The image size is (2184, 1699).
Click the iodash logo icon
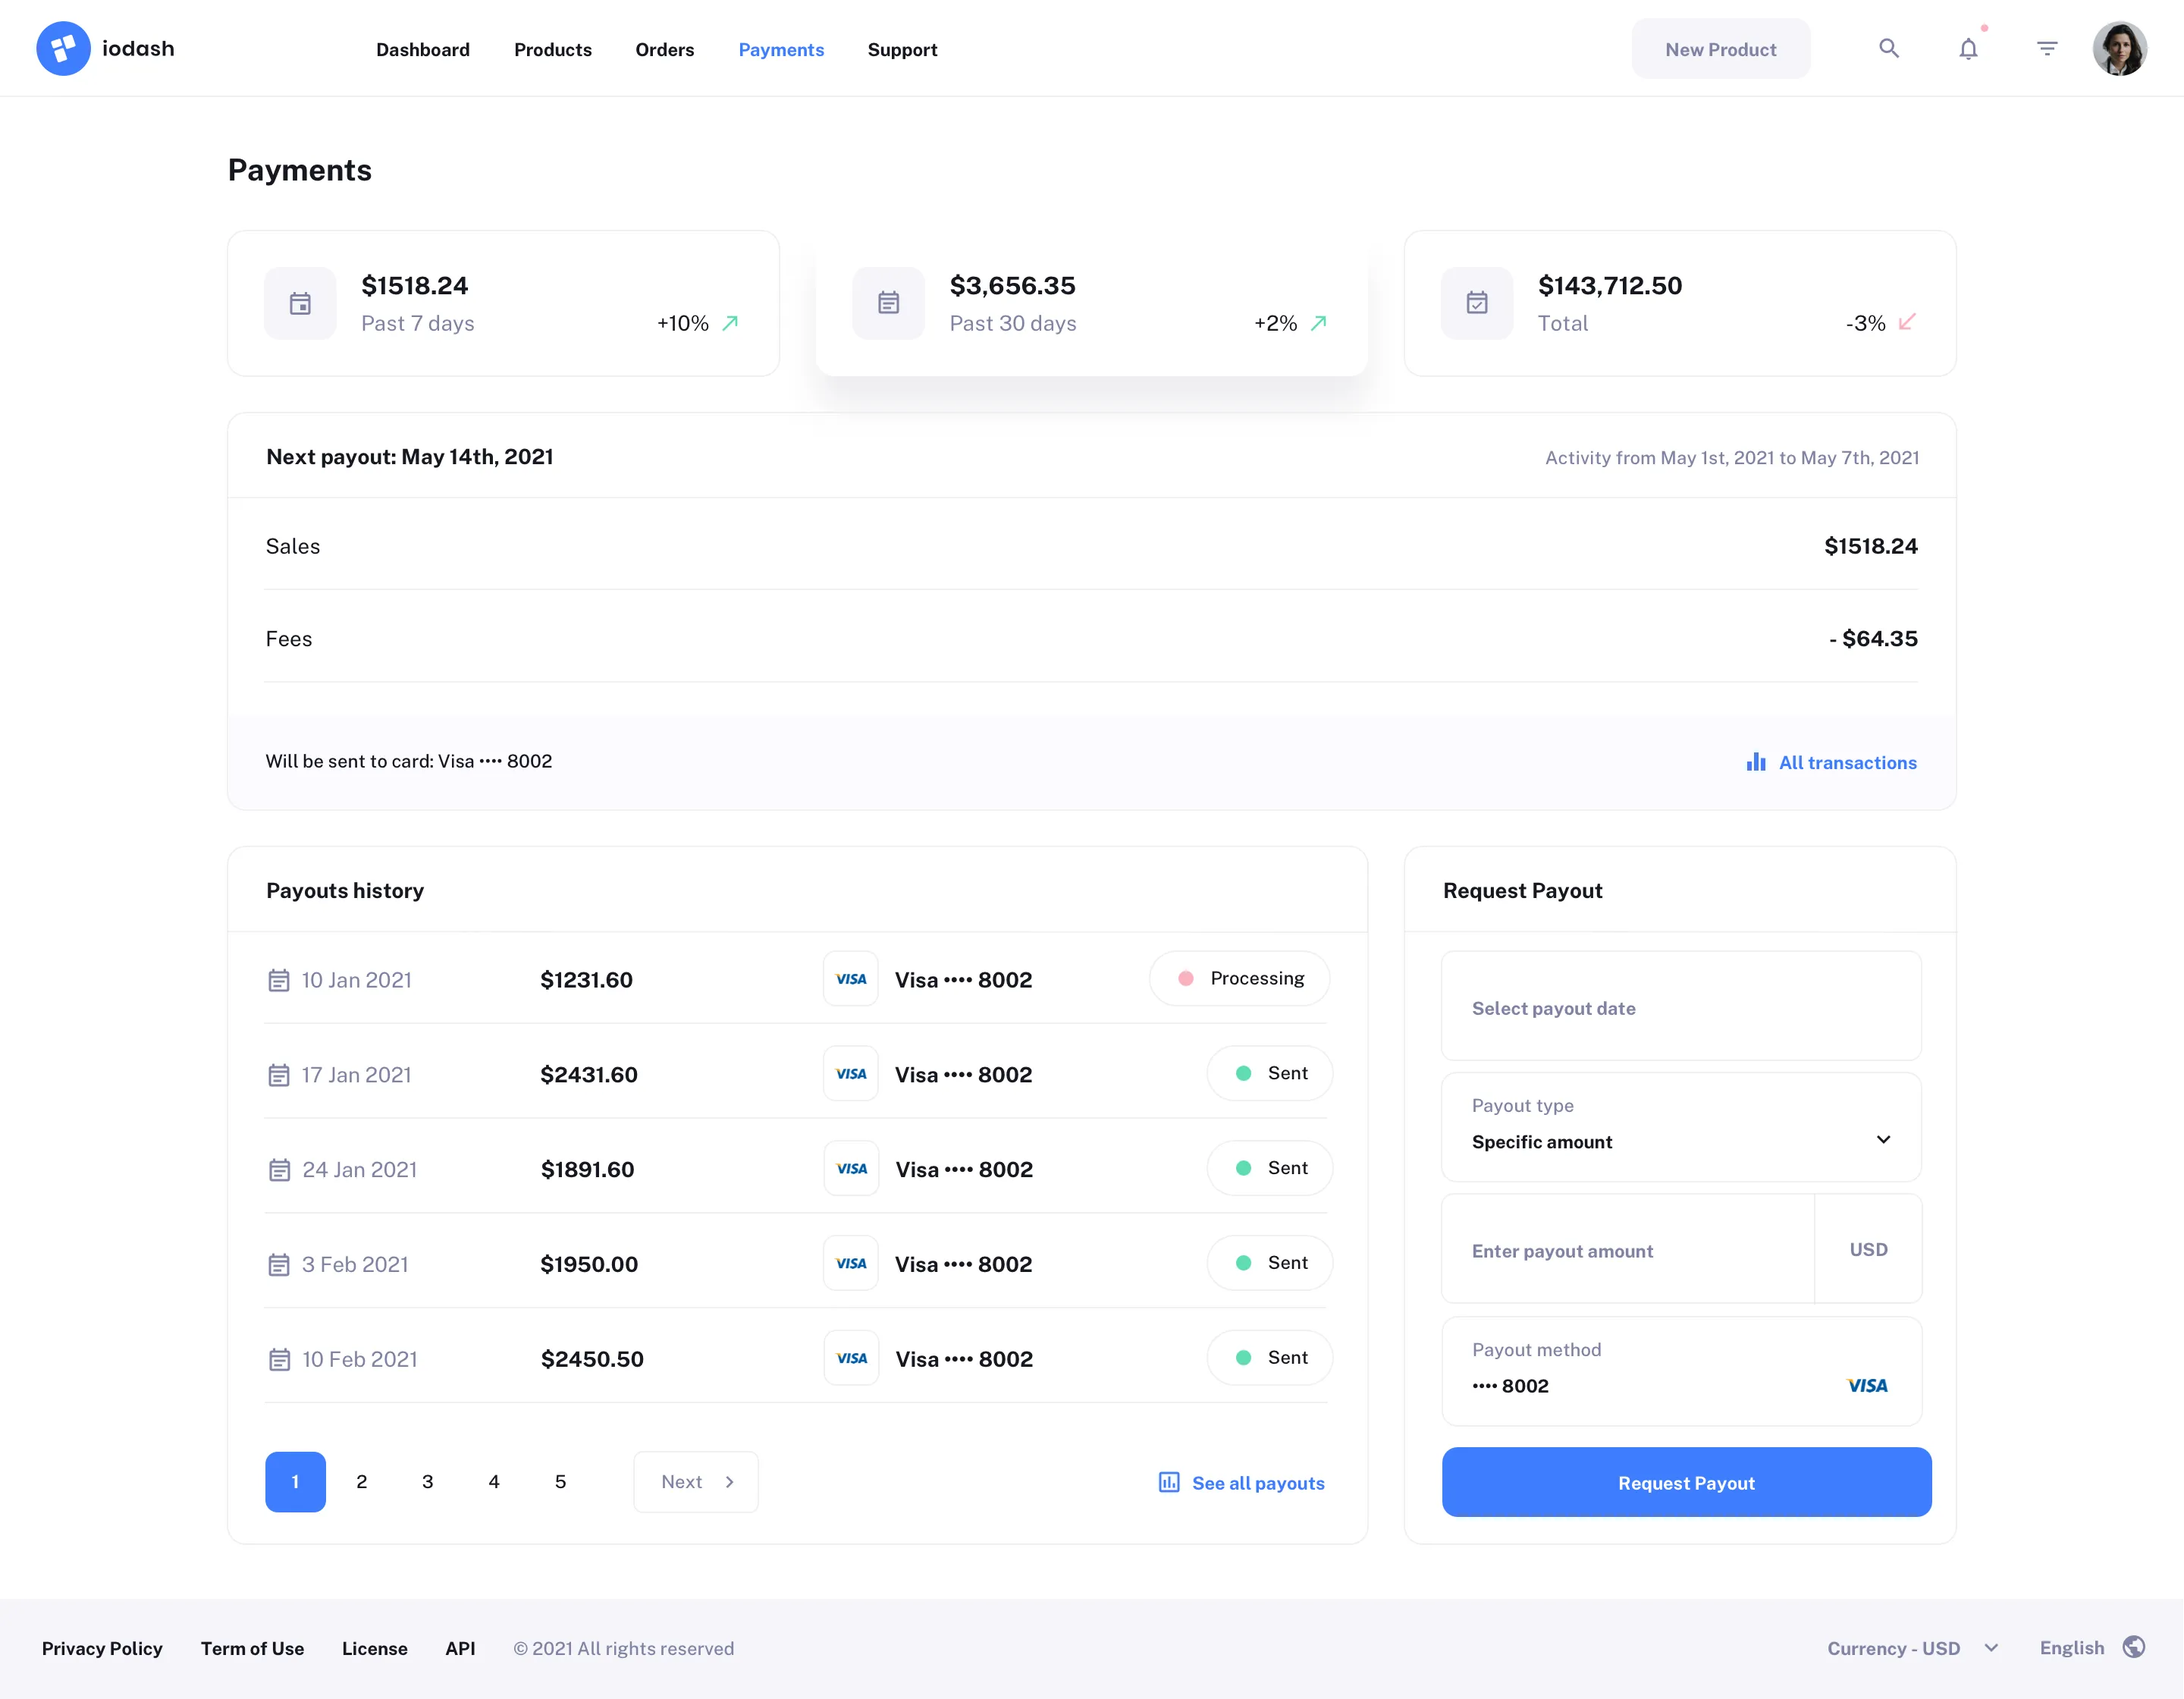(x=63, y=47)
